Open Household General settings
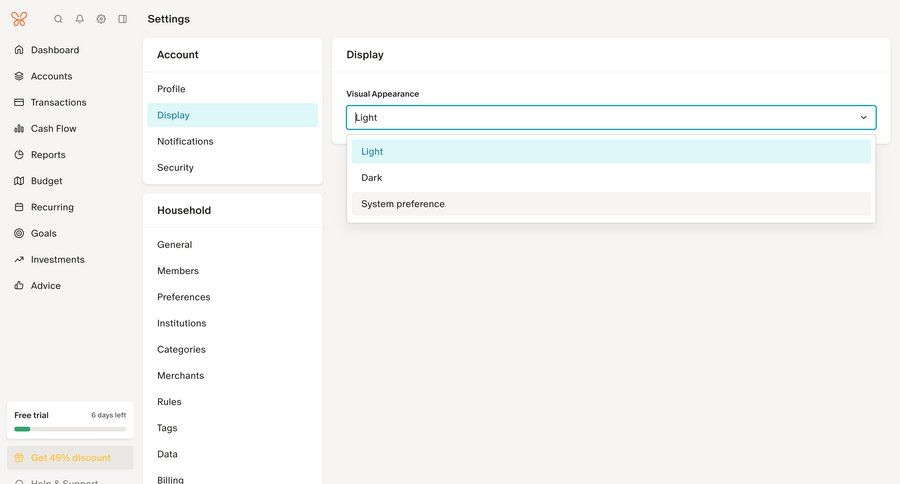Screen dimensions: 900x484 232,245
